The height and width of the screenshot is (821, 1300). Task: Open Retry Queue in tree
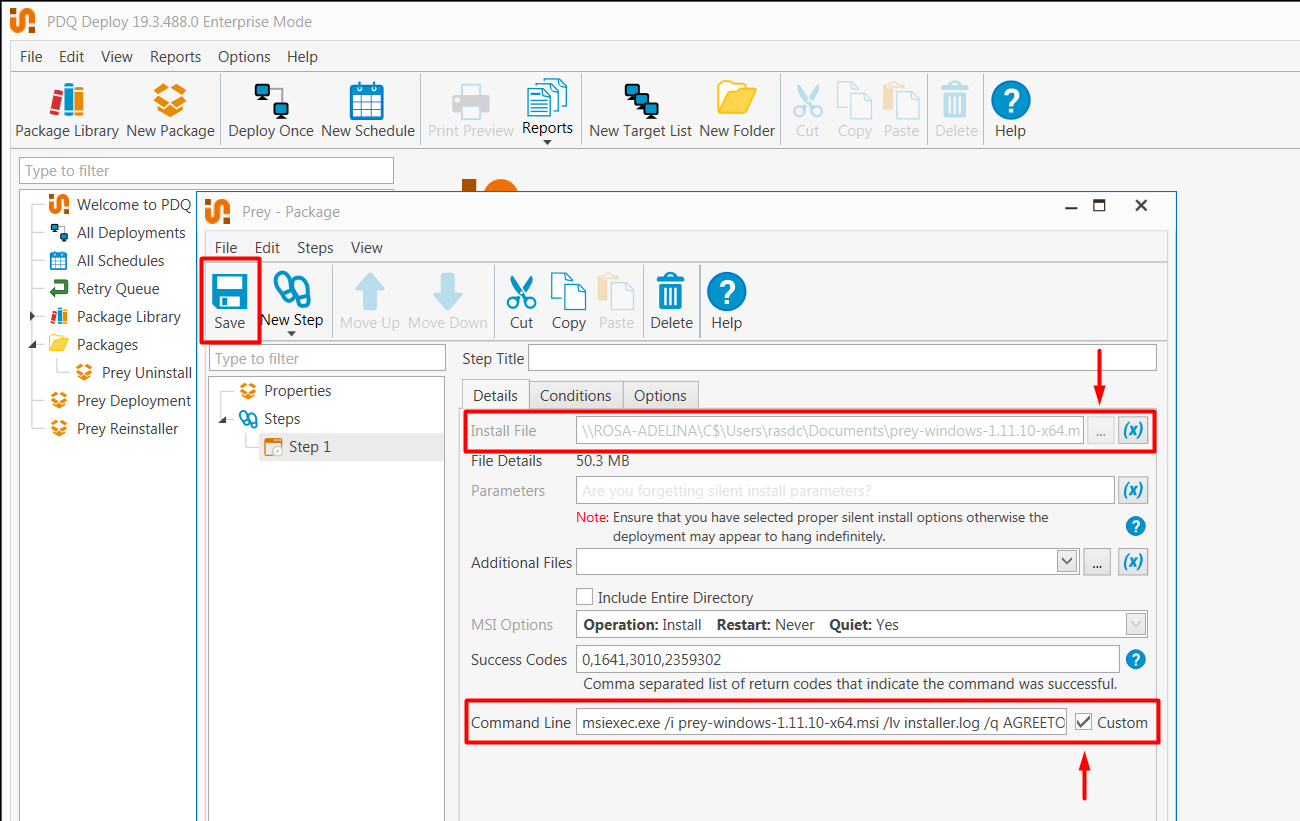[117, 289]
